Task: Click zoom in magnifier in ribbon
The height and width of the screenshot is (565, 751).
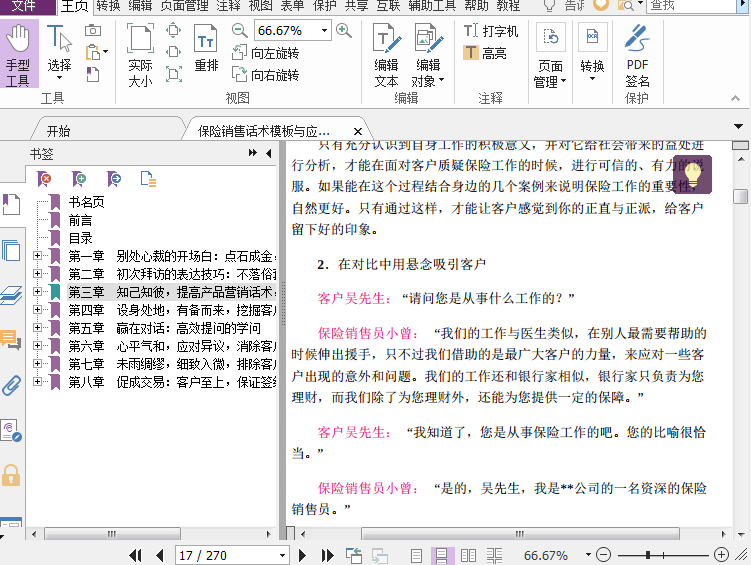Action: pyautogui.click(x=344, y=31)
